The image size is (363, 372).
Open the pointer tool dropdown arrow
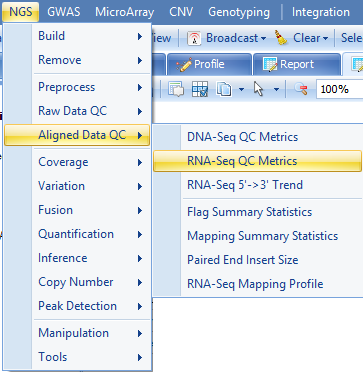[276, 89]
